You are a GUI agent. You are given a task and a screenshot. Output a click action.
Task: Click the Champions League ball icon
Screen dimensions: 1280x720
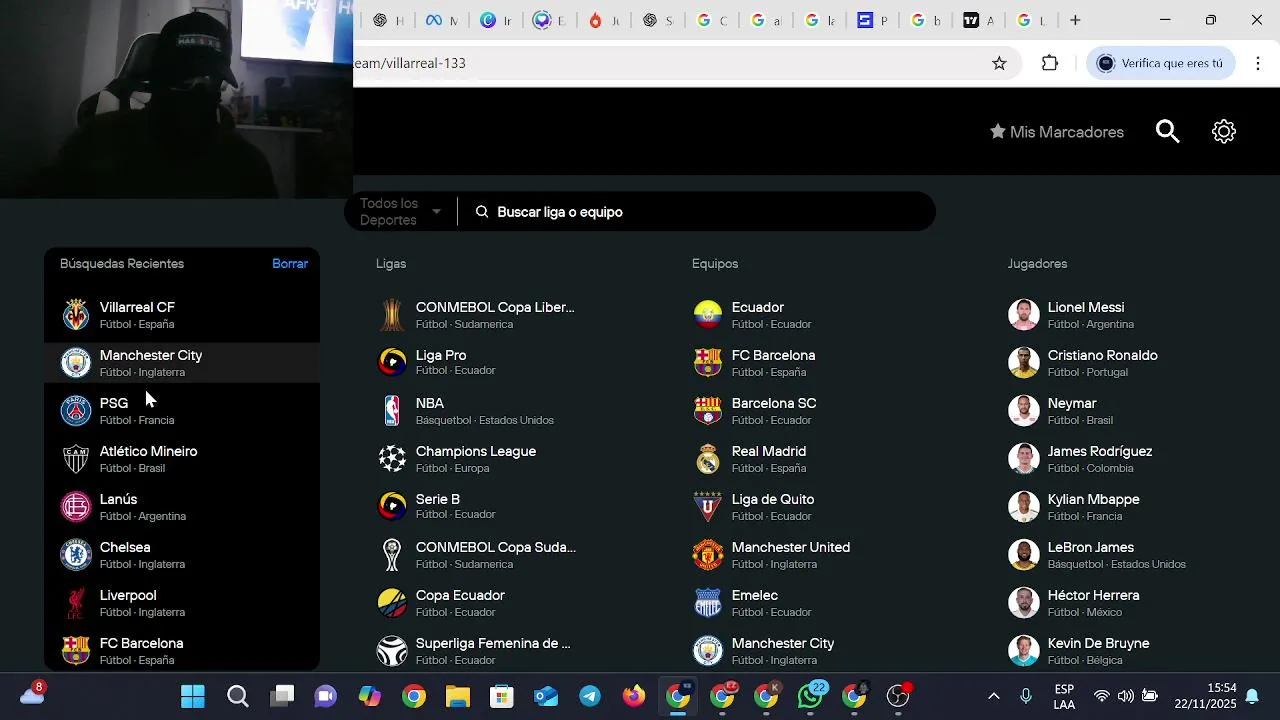392,459
